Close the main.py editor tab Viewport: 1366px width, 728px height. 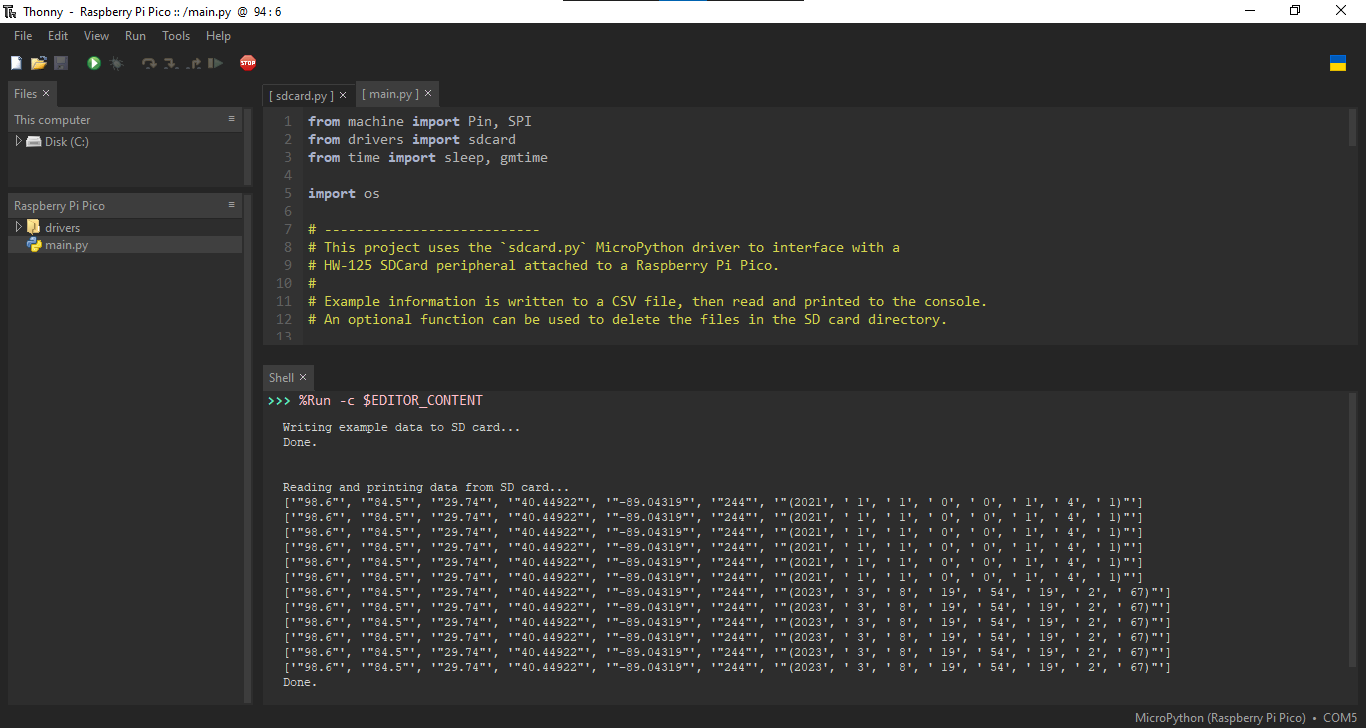(428, 94)
